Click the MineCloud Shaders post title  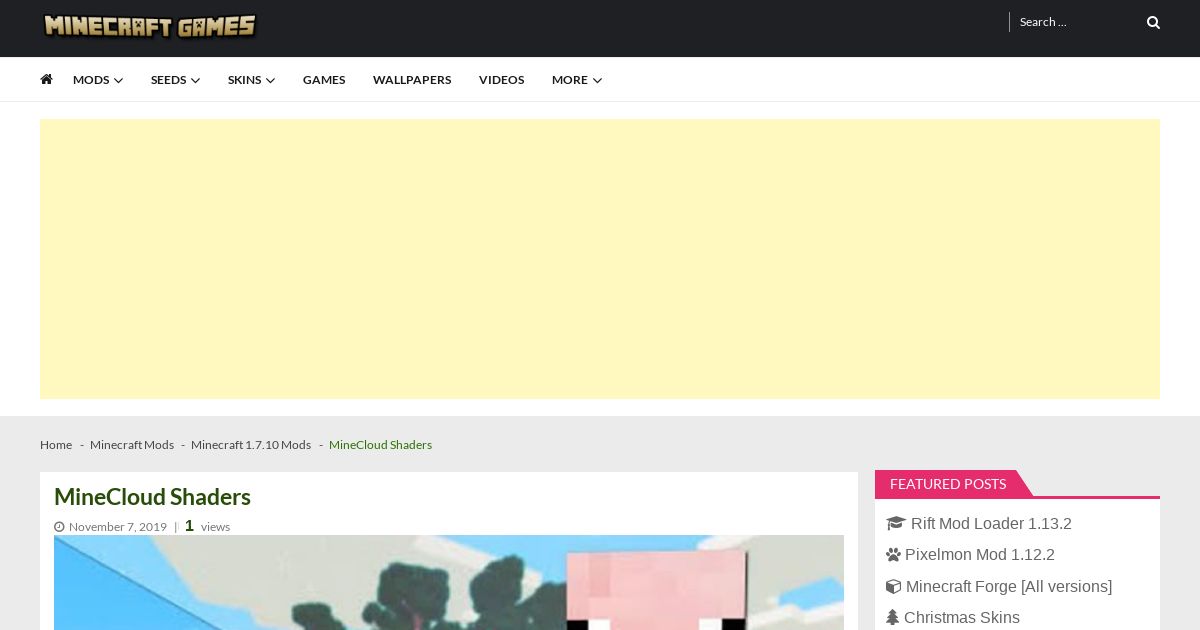(152, 497)
